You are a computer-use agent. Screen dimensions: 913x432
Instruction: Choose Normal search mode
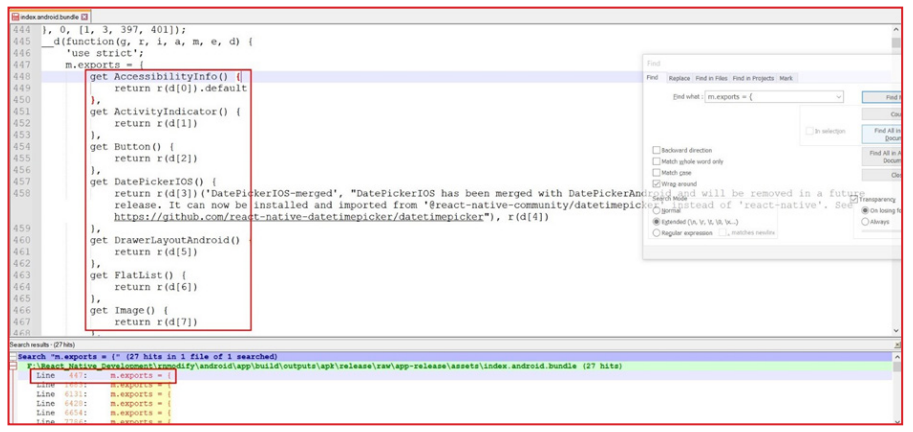point(657,211)
